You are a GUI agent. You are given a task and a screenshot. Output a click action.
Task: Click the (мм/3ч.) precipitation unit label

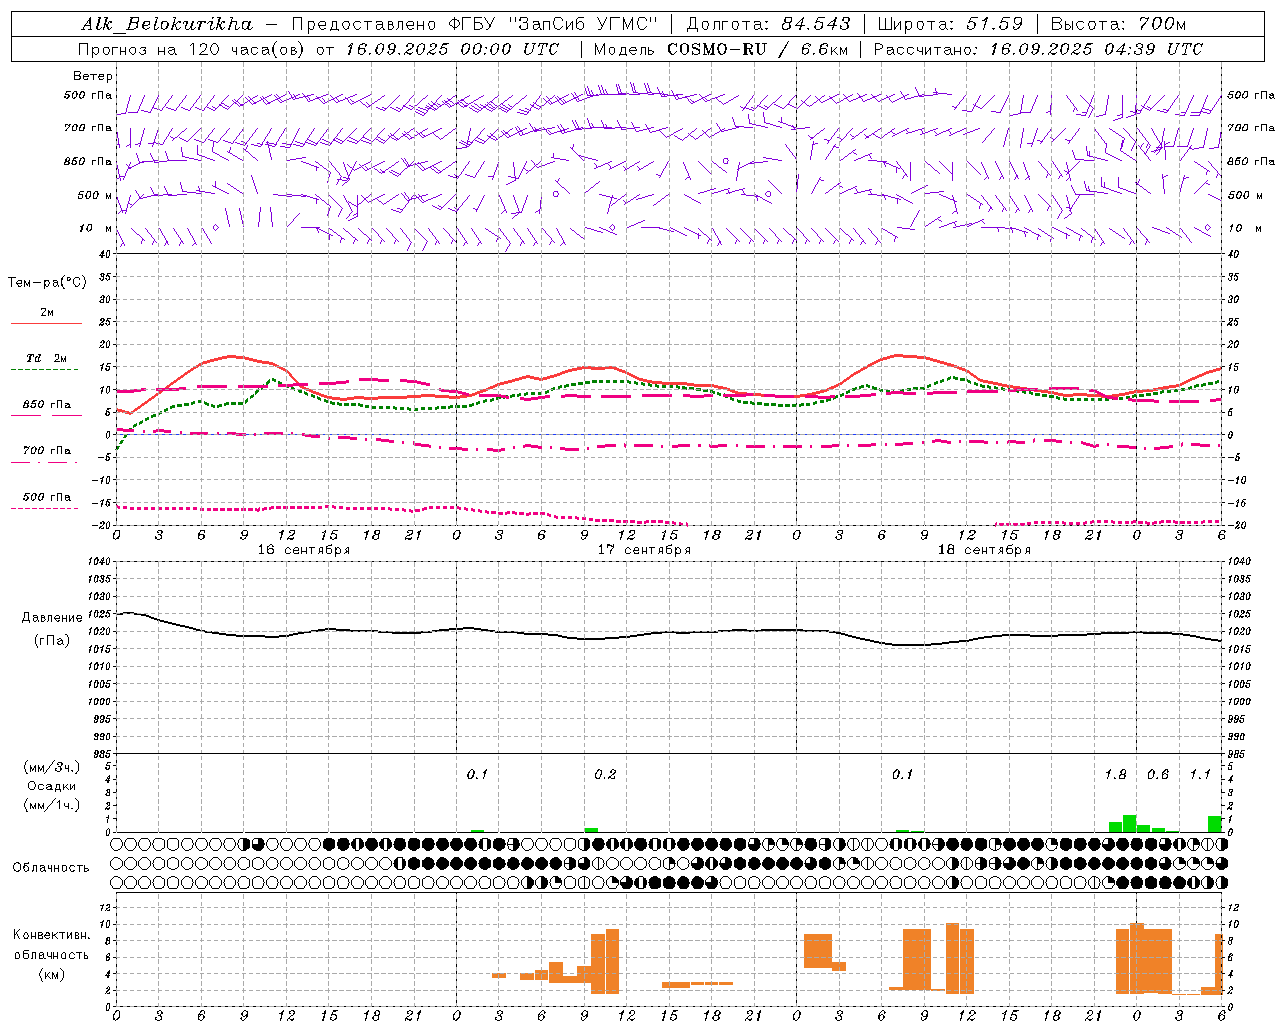[x=52, y=767]
